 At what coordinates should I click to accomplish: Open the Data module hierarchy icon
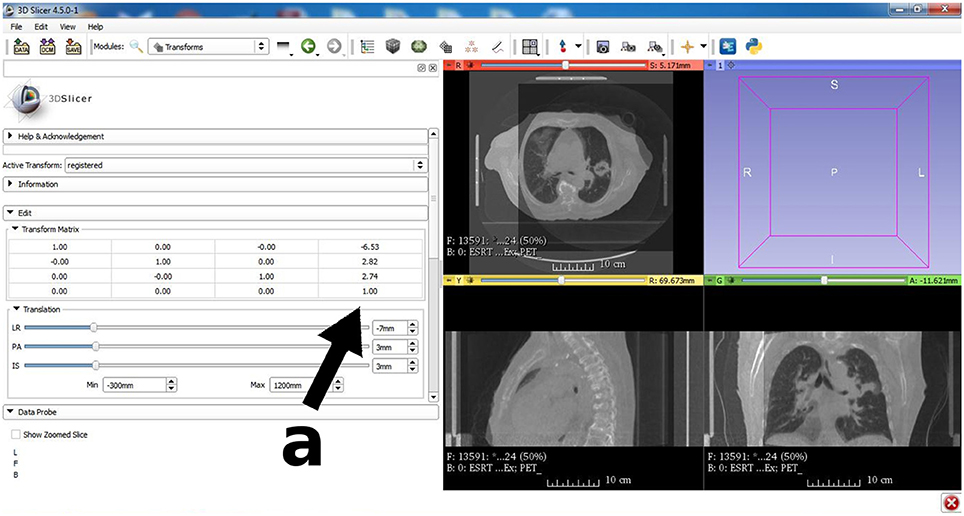pyautogui.click(x=368, y=47)
